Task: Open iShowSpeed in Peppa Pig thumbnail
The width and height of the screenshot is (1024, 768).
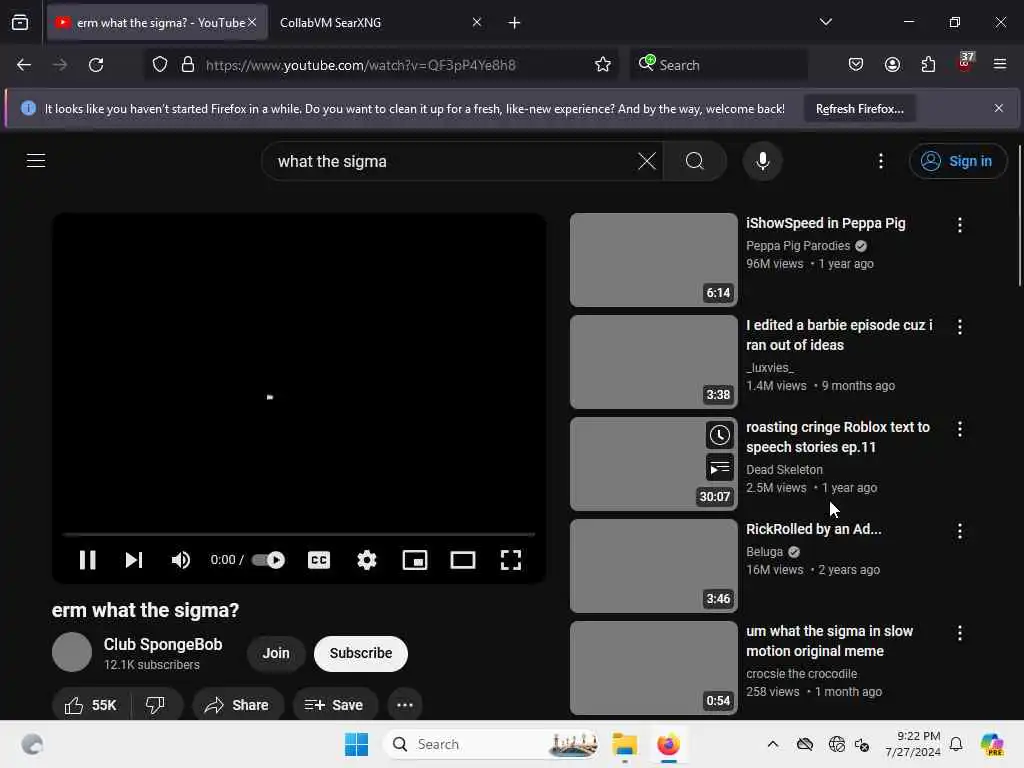Action: (x=654, y=260)
